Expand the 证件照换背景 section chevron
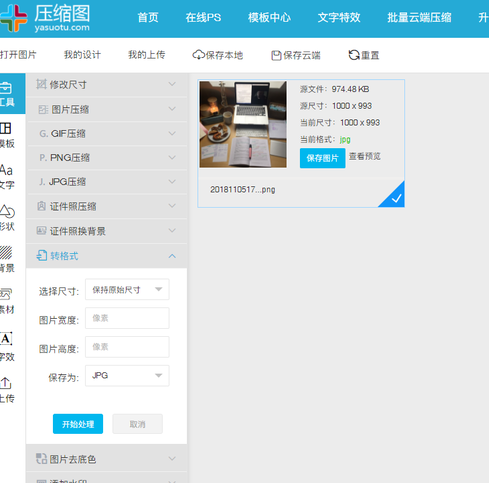This screenshot has height=483, width=489. [x=172, y=230]
